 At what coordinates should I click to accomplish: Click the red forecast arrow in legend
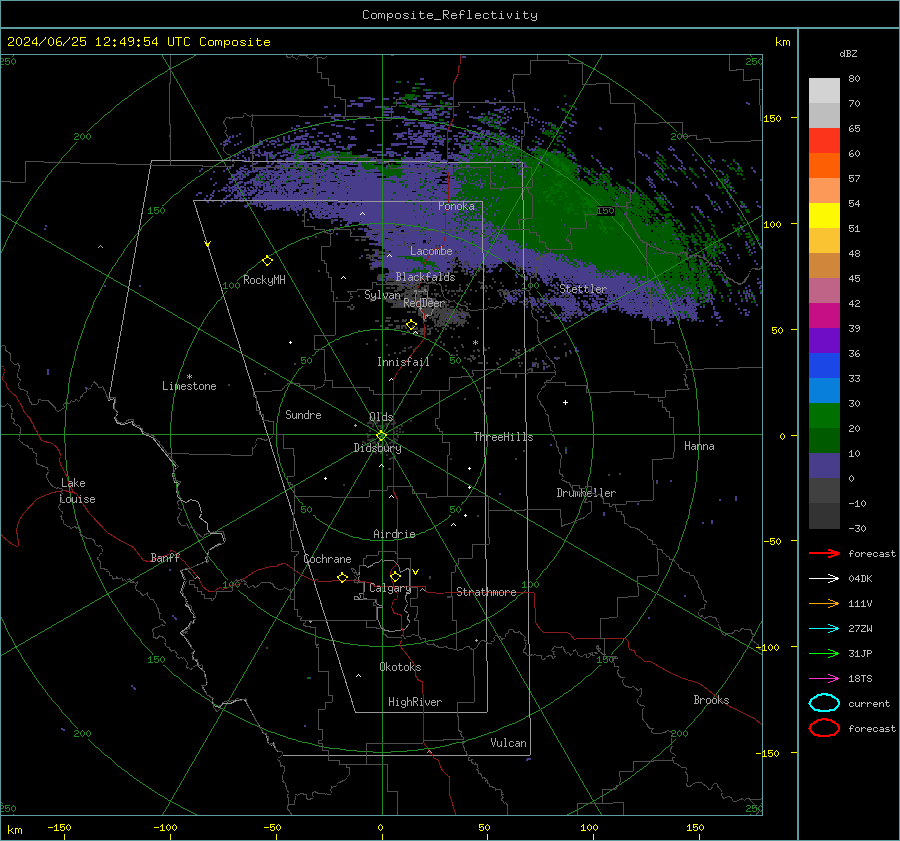click(x=824, y=553)
